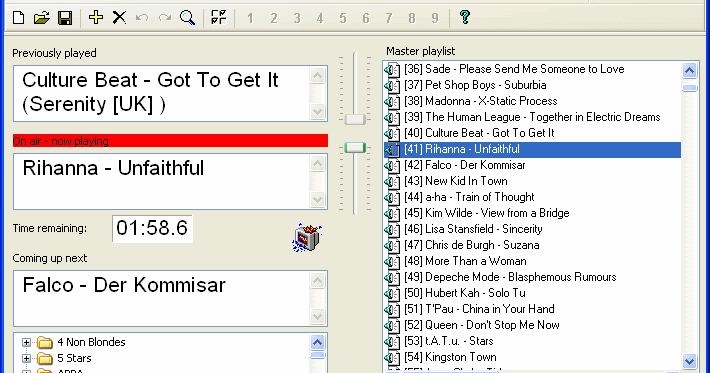Screen dimensions: 710x373
Task: Select [50] Hubert Kah - Solo Tu
Action: click(465, 293)
